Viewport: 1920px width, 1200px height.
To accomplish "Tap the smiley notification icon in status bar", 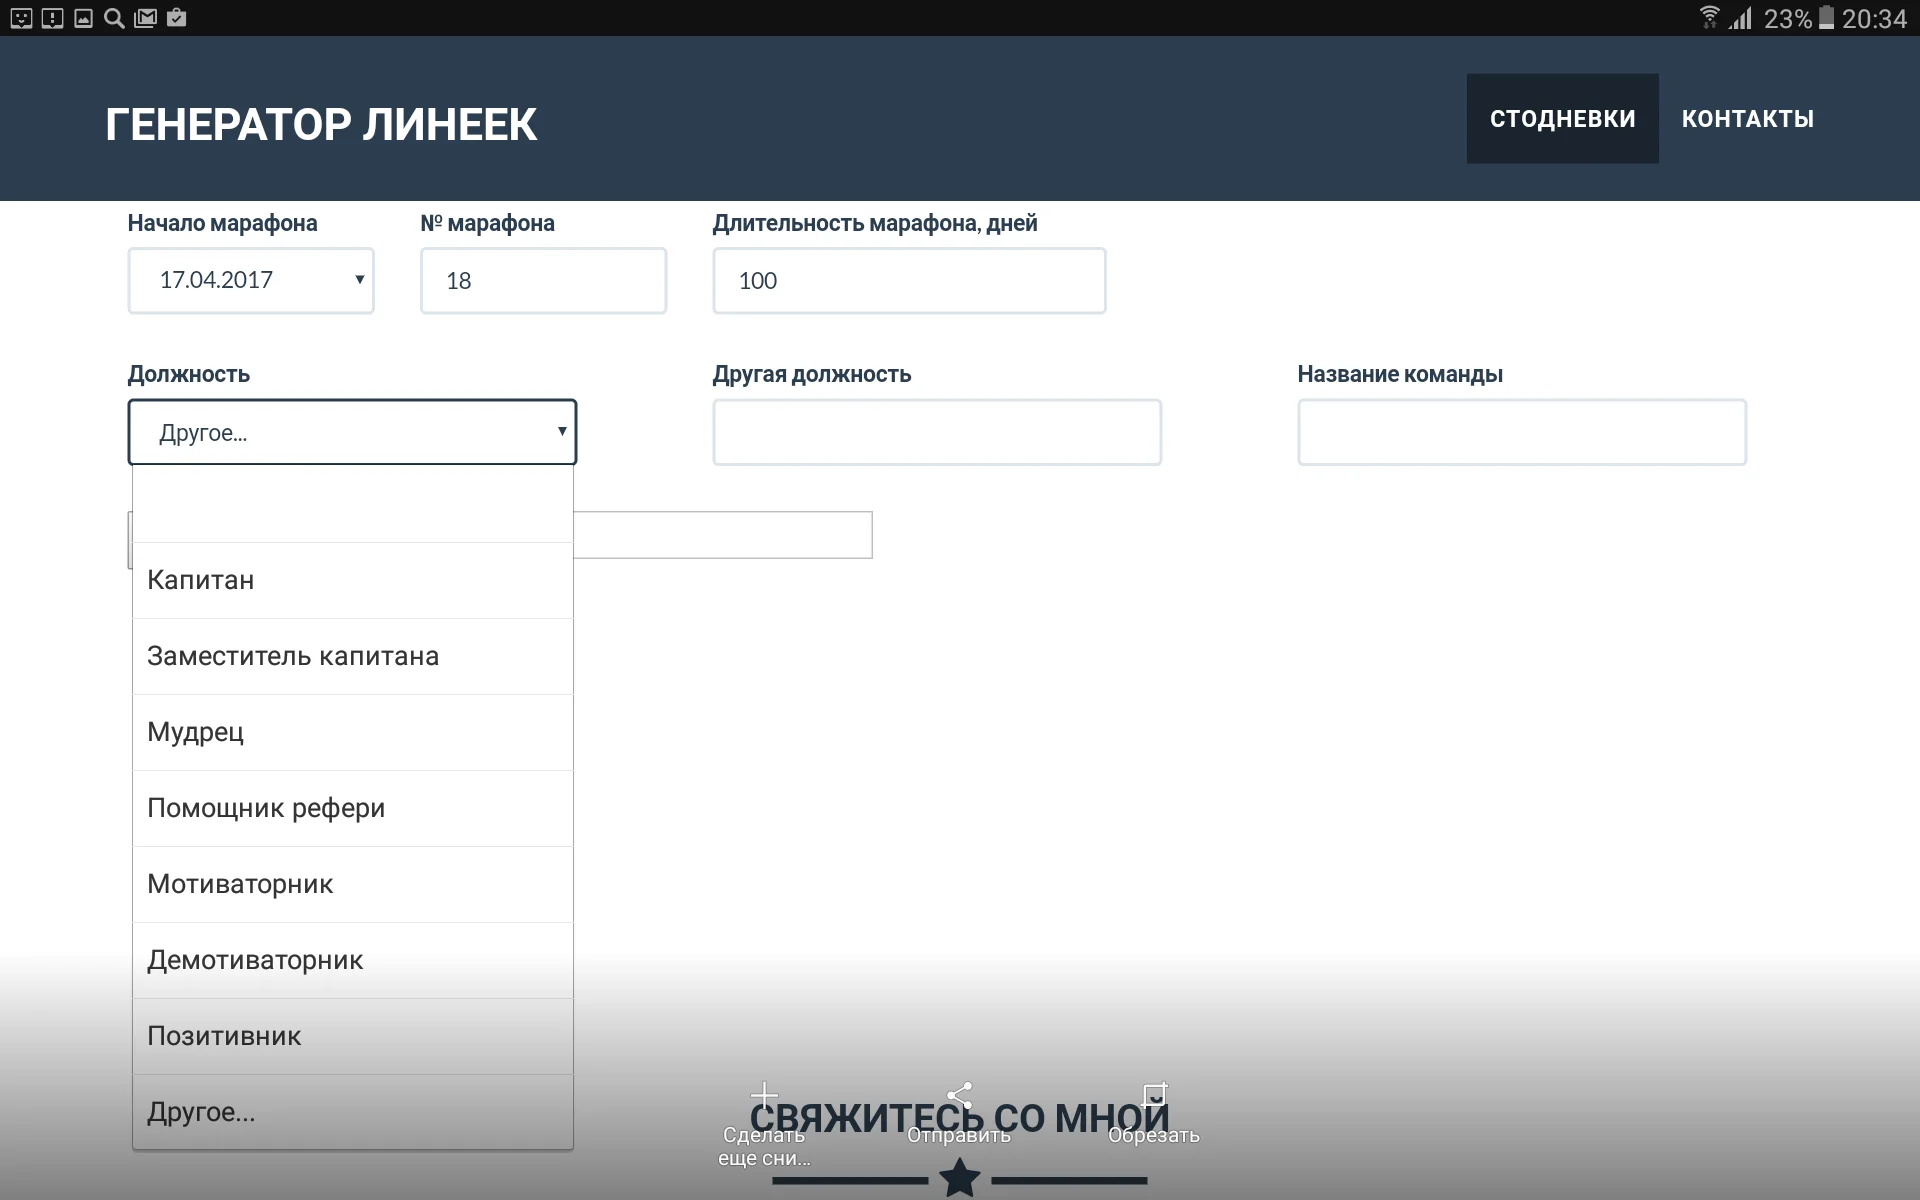I will point(19,17).
